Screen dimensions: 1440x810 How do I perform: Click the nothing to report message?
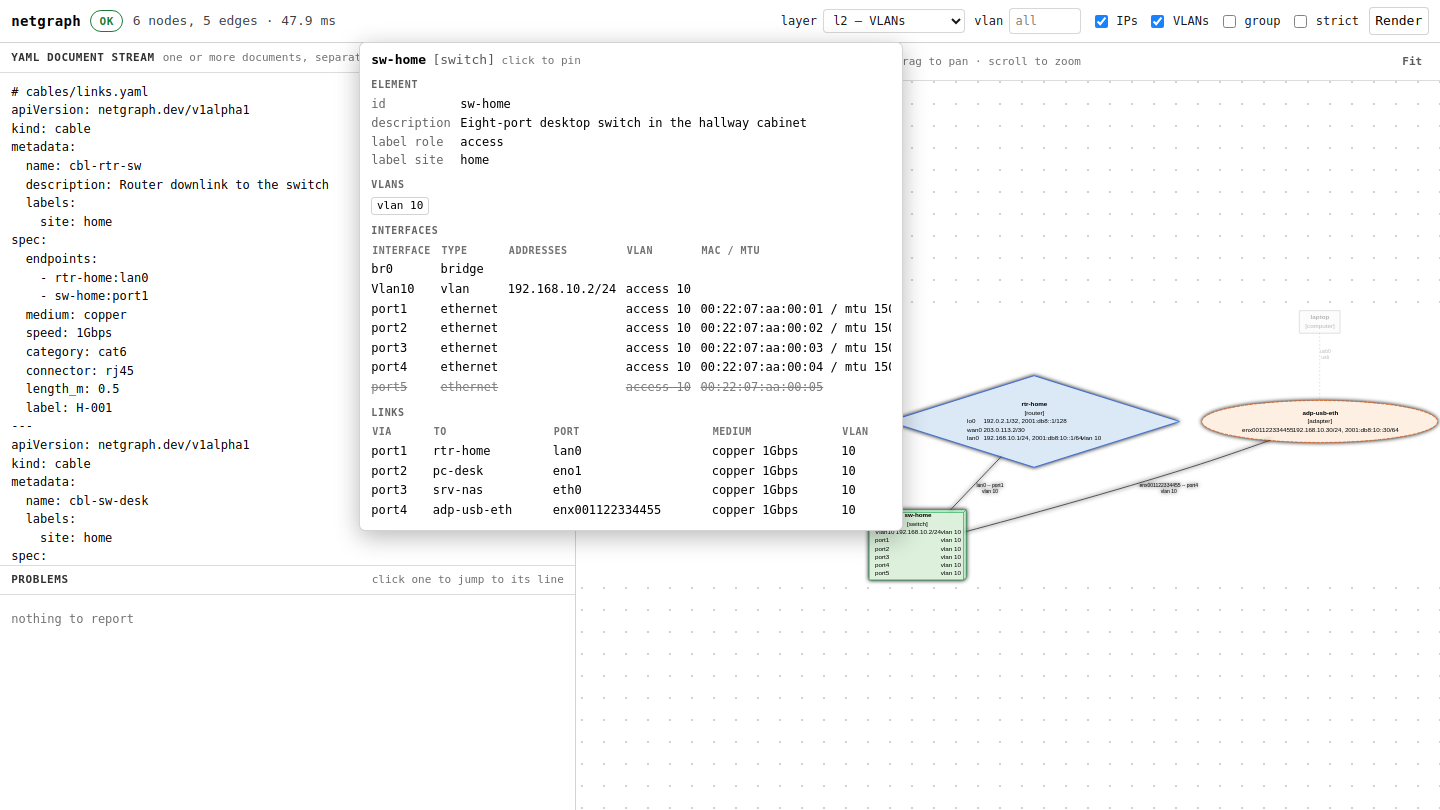72,619
